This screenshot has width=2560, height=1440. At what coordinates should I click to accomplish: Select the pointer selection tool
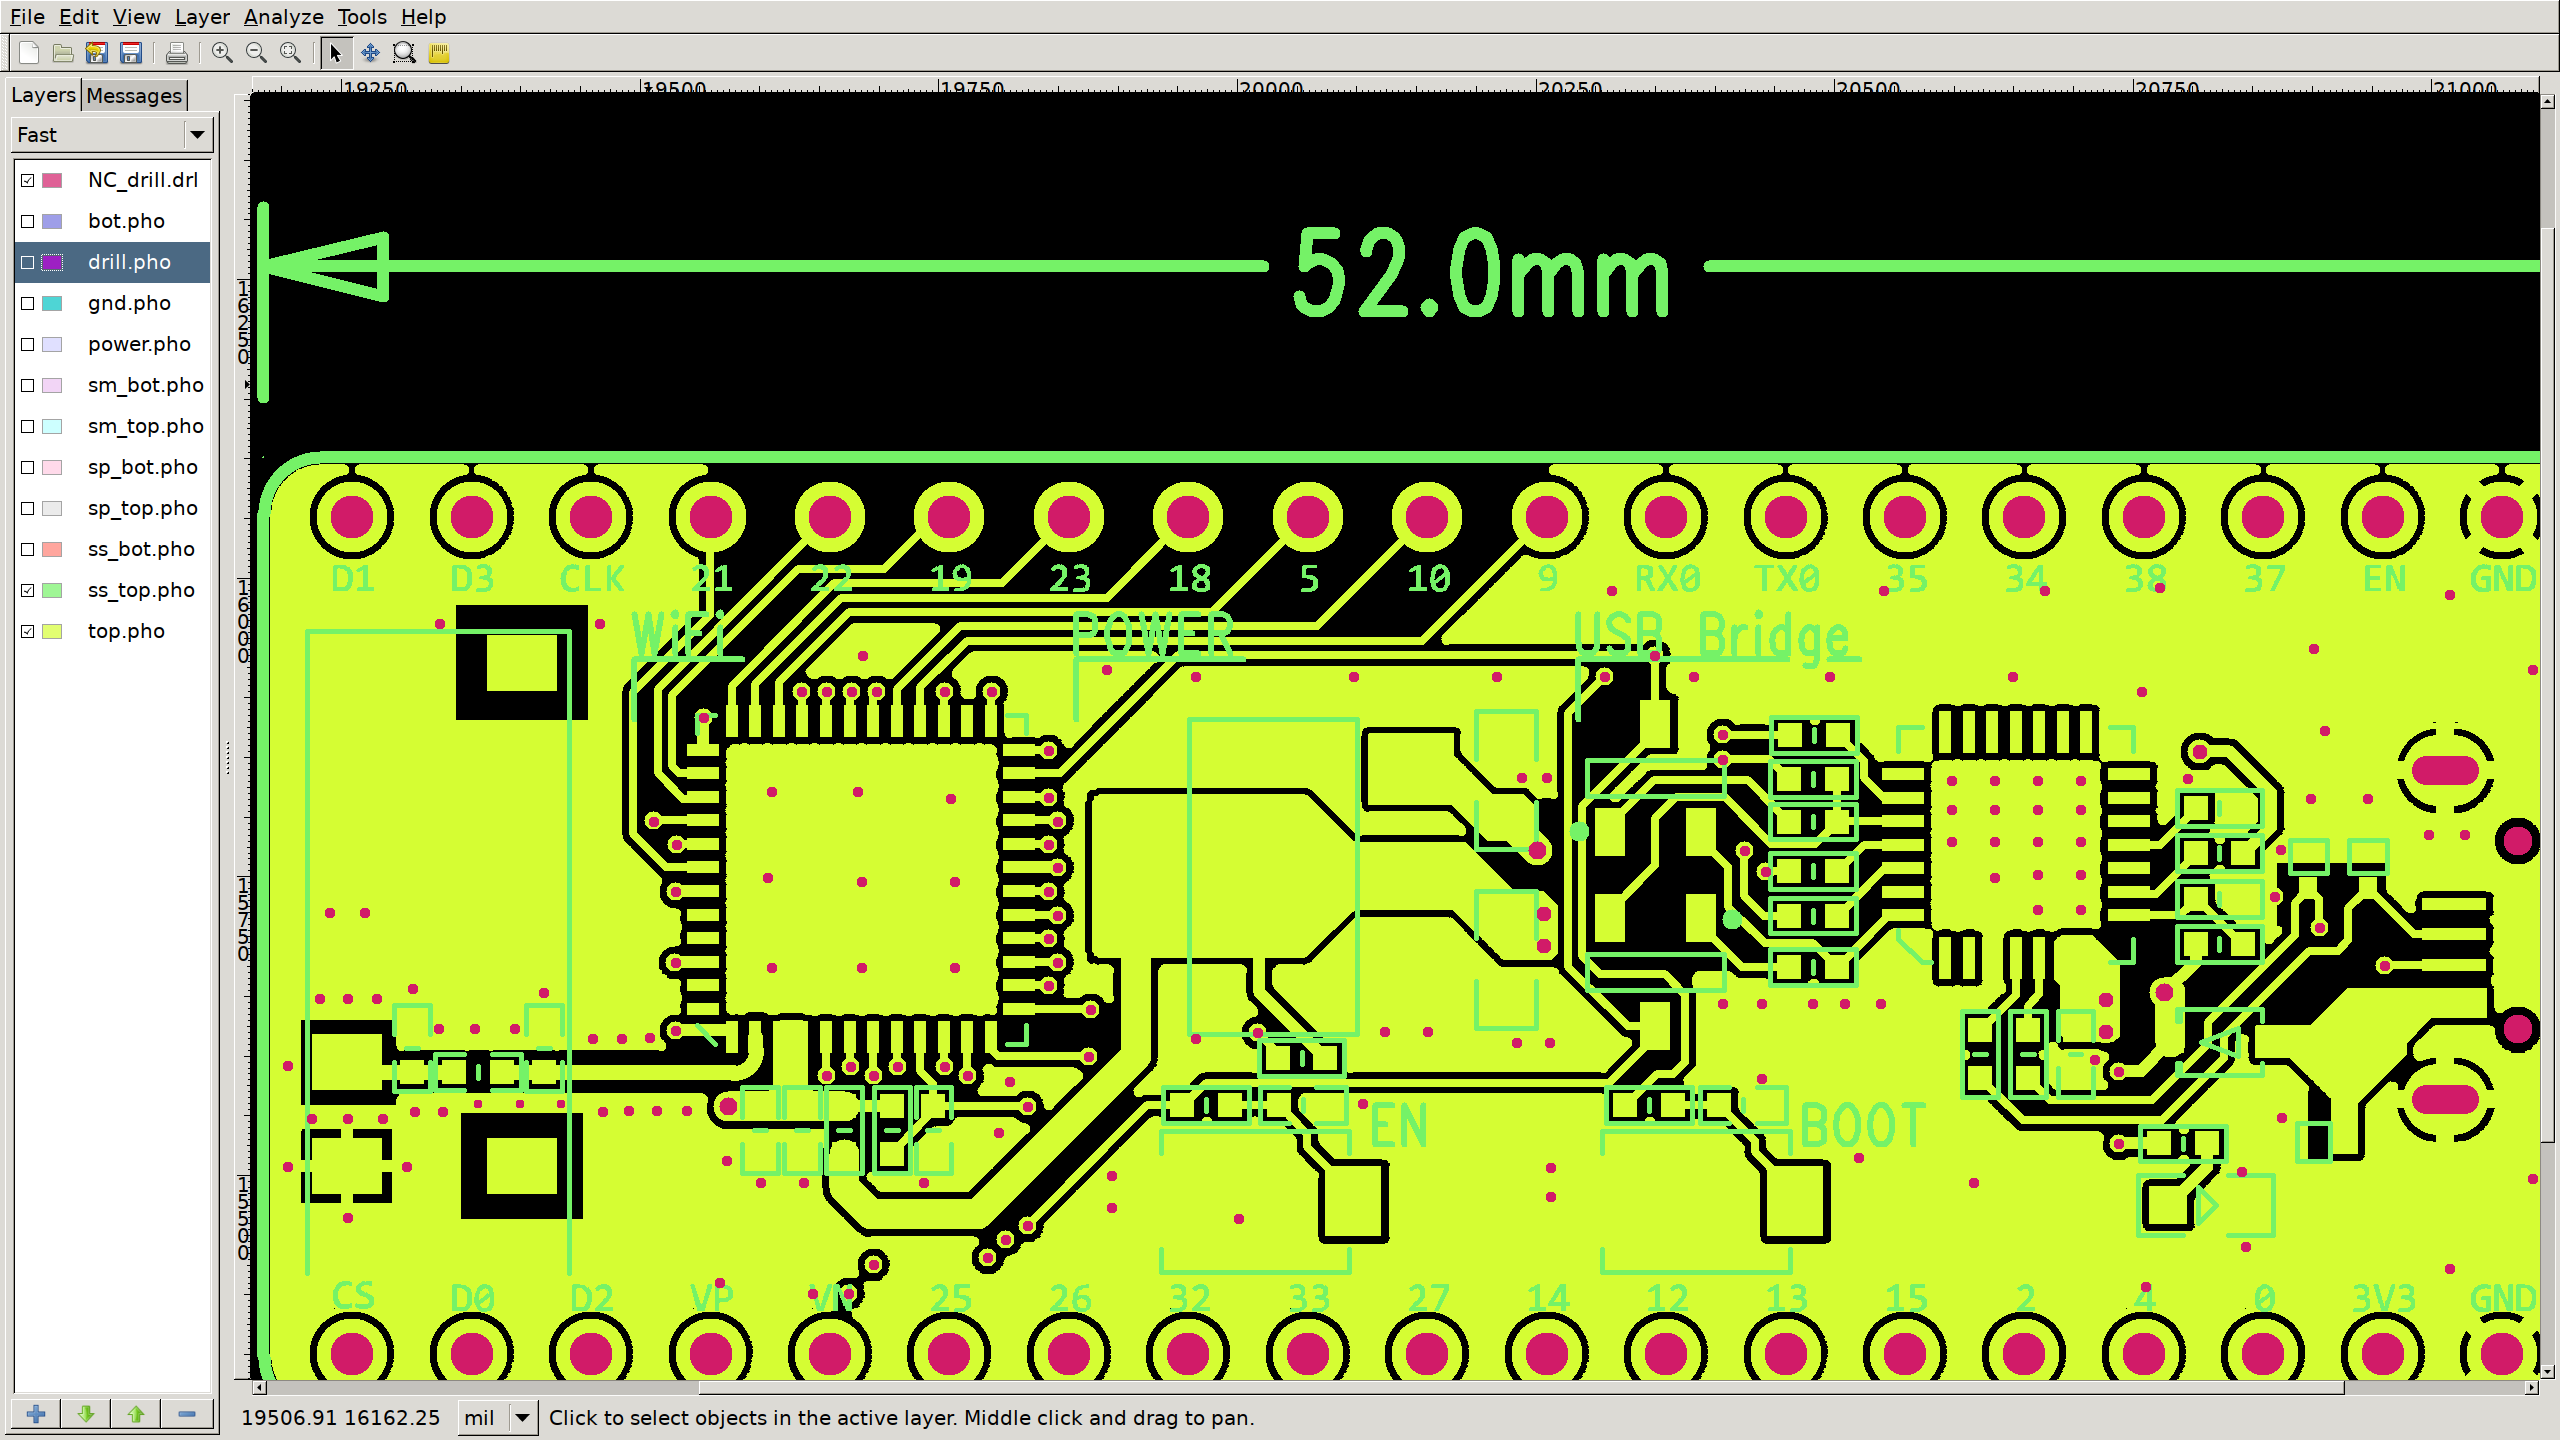point(336,53)
